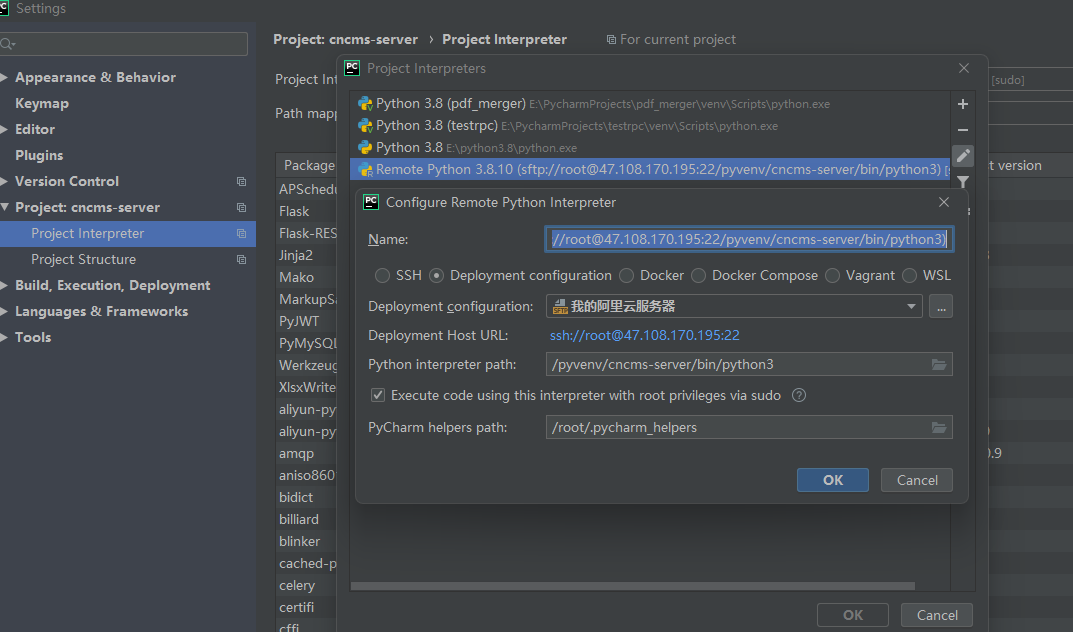Select the Jinja2 package row
Image resolution: width=1073 pixels, height=632 pixels.
point(306,255)
